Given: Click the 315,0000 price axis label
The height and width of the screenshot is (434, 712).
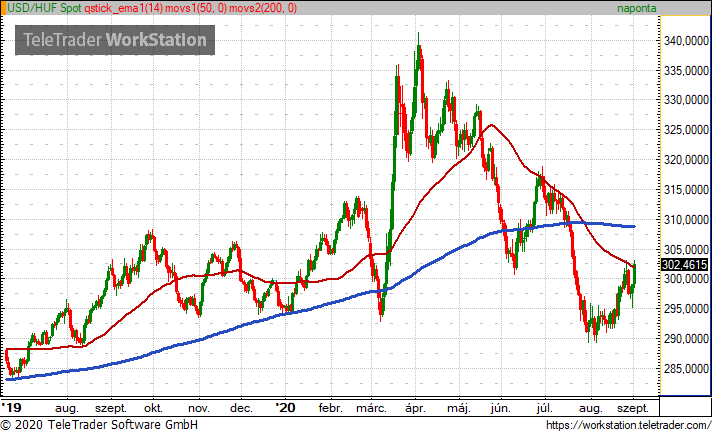Looking at the screenshot, I should point(686,190).
